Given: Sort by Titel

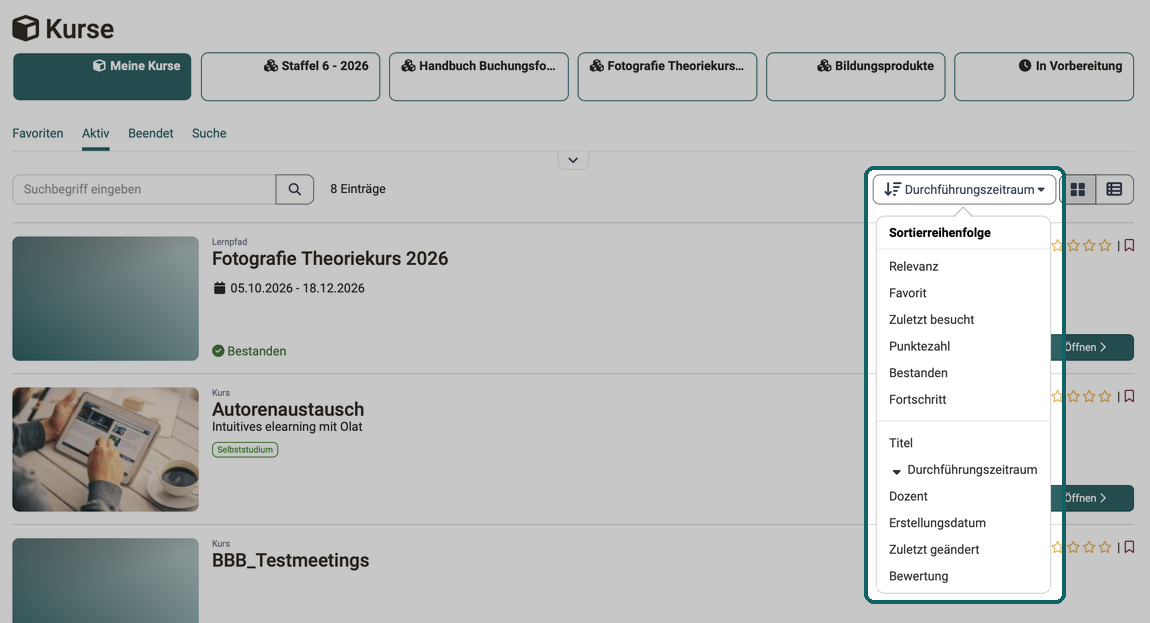Looking at the screenshot, I should tap(901, 443).
